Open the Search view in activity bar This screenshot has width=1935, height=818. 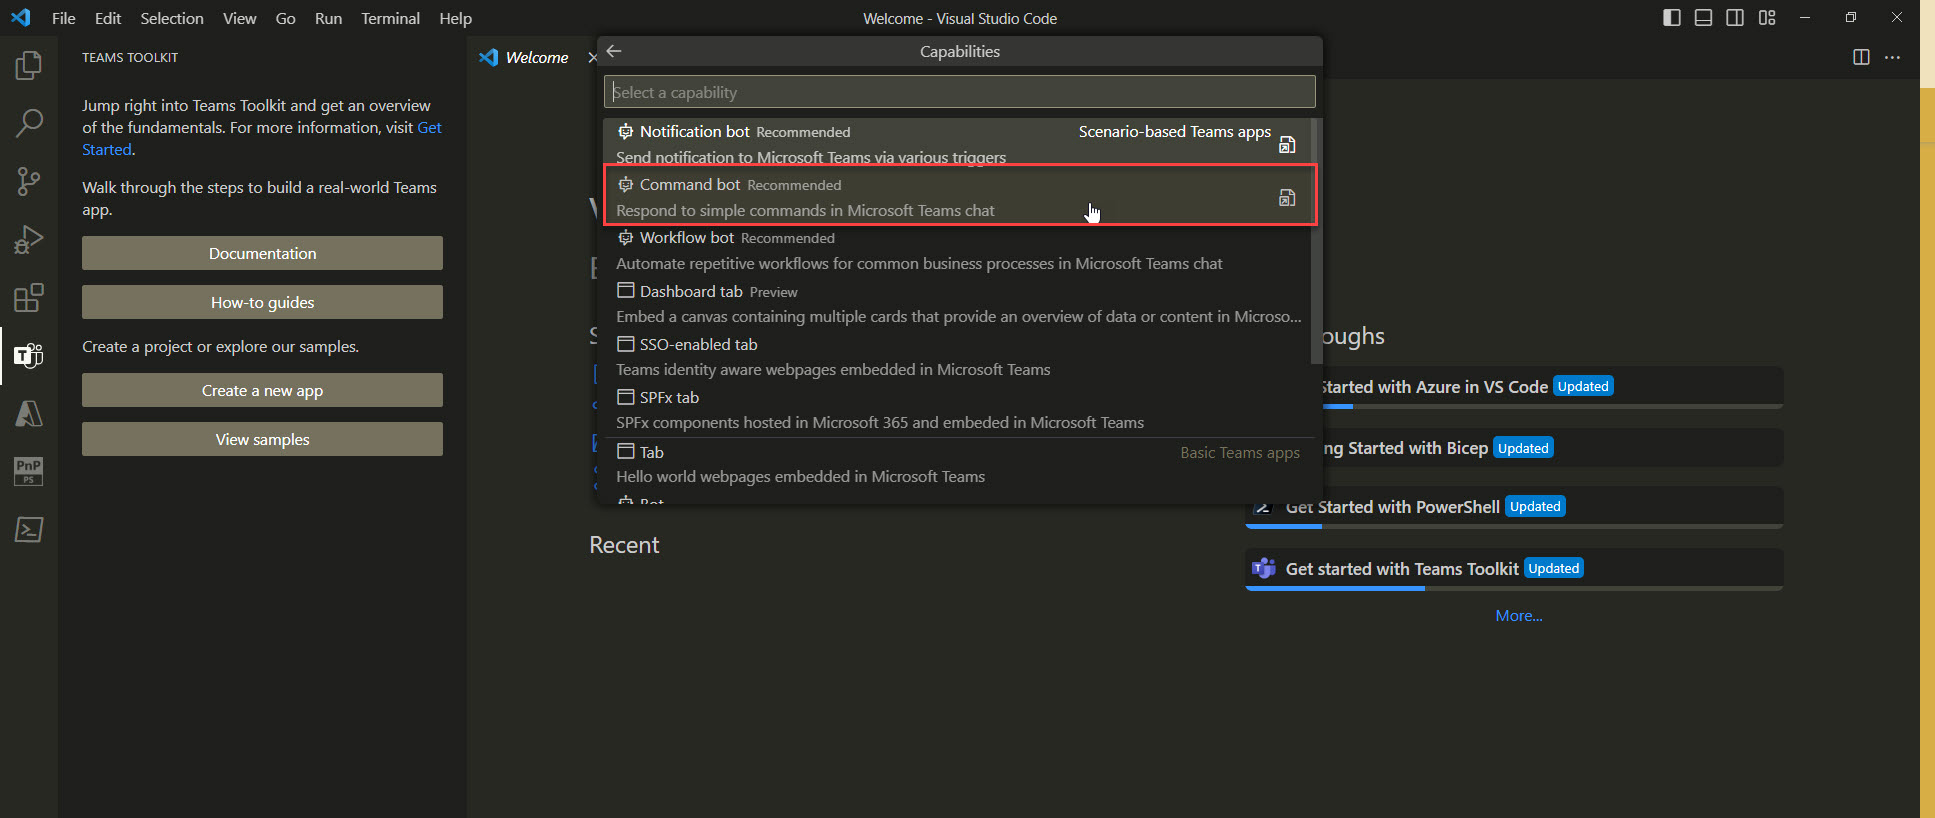point(29,124)
